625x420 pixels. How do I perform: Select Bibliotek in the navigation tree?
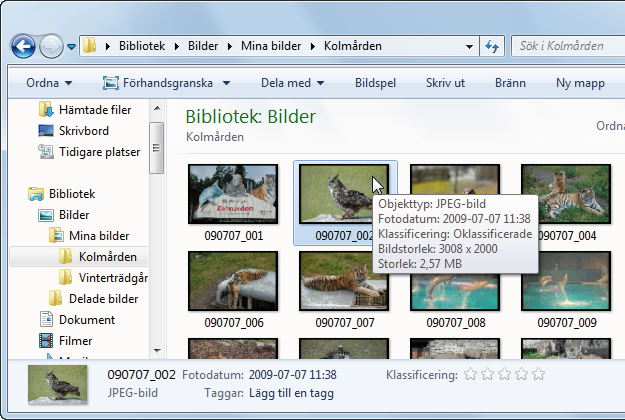click(x=72, y=194)
